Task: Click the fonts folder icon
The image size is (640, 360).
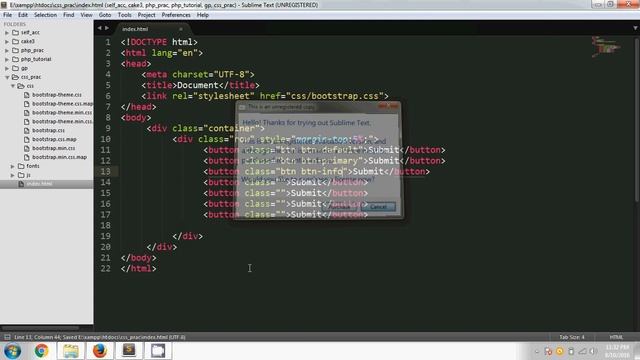Action: pos(21,166)
